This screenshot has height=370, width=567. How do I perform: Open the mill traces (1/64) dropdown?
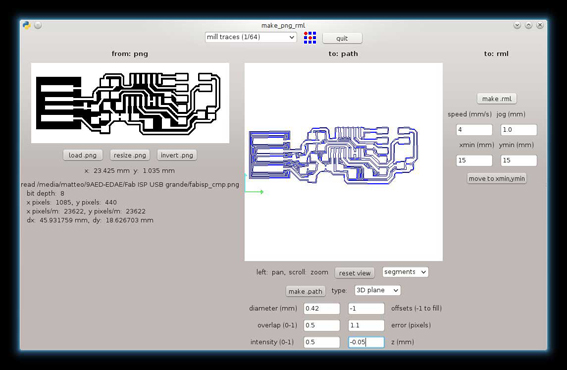point(251,37)
